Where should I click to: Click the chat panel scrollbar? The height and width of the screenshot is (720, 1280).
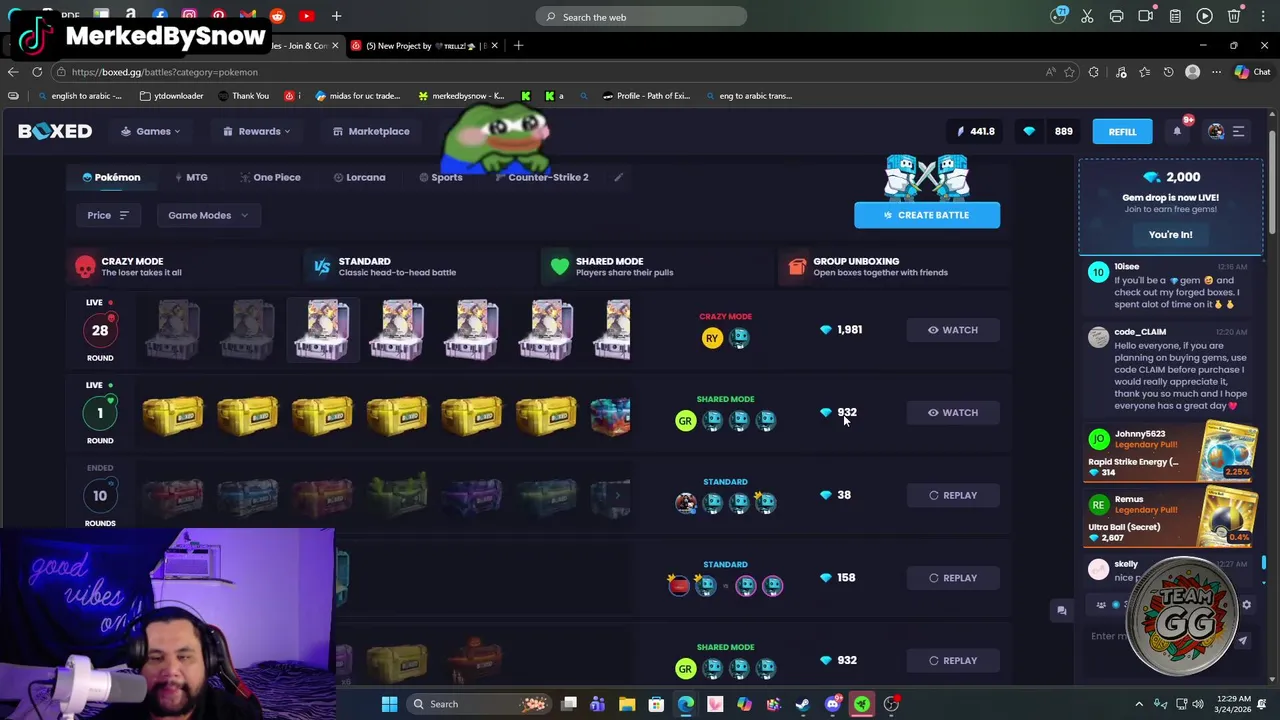pos(1263,564)
